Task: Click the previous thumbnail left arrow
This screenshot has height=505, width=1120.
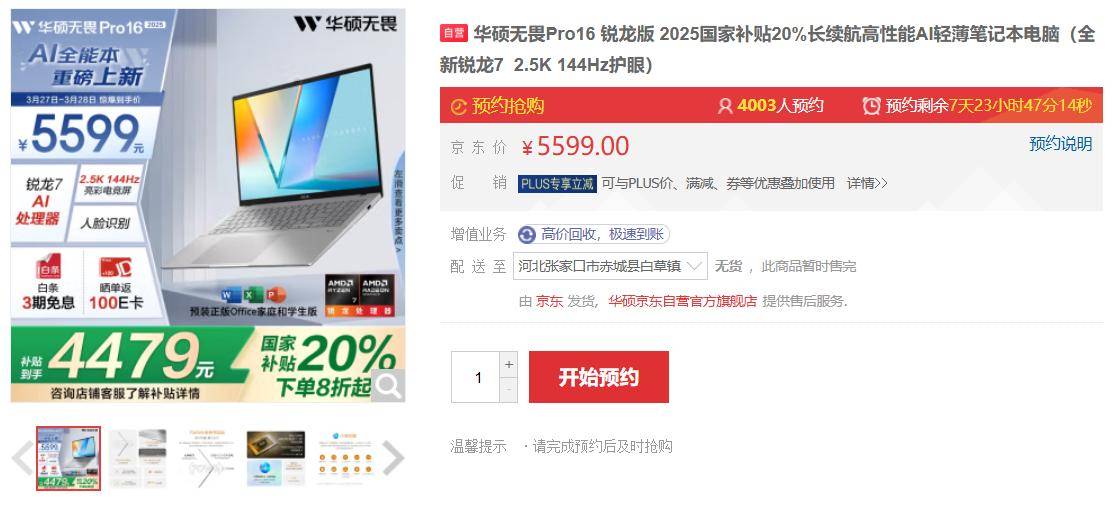Action: (21, 458)
